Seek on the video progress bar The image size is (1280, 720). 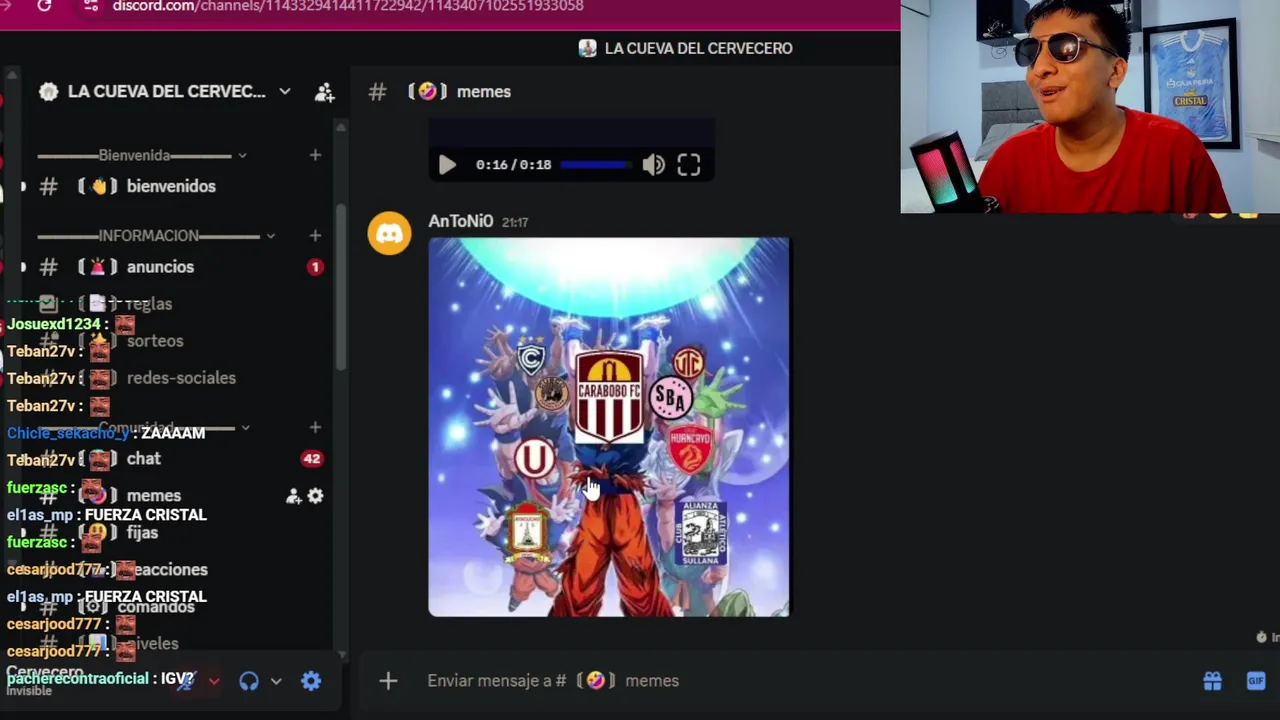pyautogui.click(x=596, y=165)
